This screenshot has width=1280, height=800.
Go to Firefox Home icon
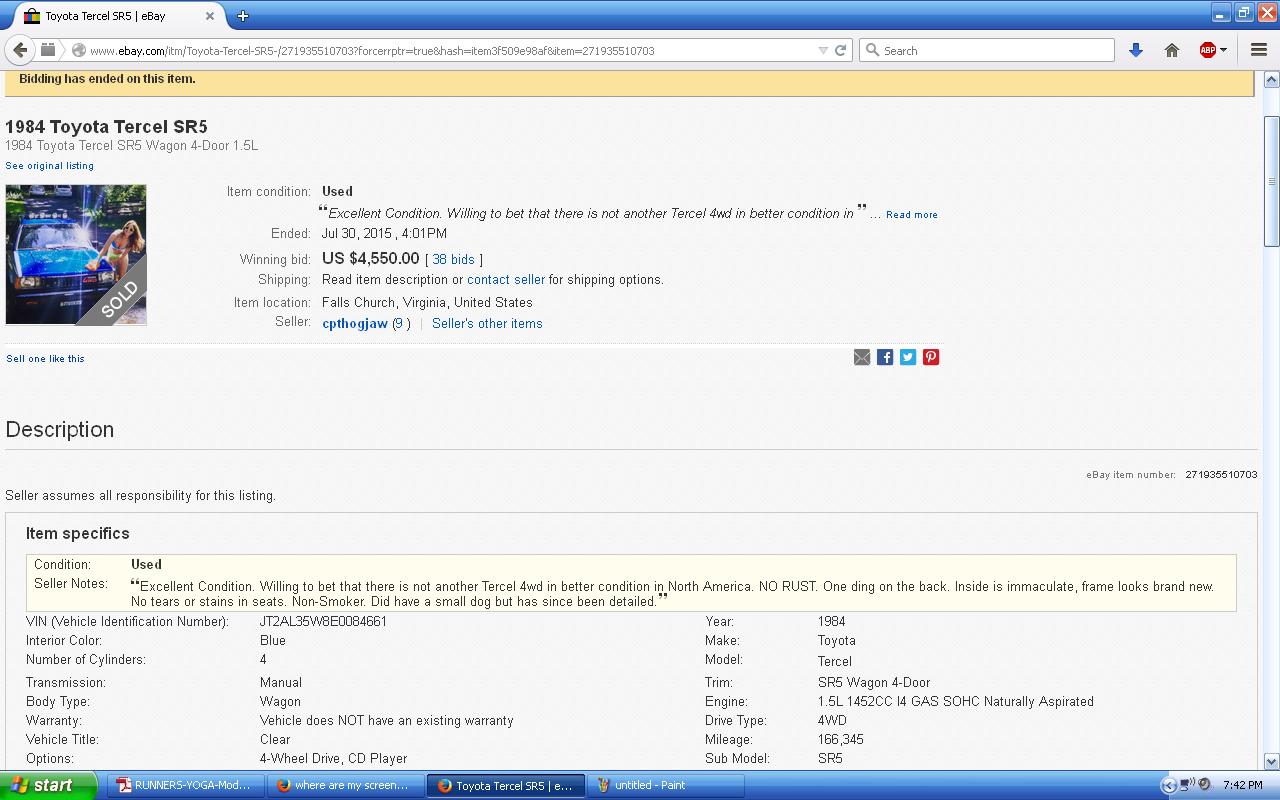1172,50
